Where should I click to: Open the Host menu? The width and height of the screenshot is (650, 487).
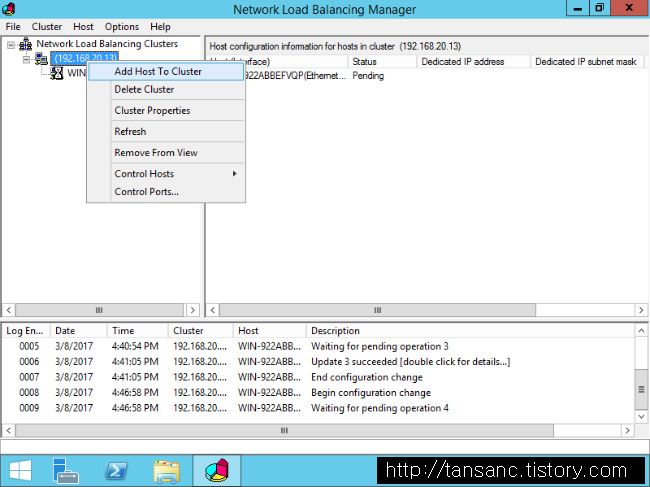(83, 27)
